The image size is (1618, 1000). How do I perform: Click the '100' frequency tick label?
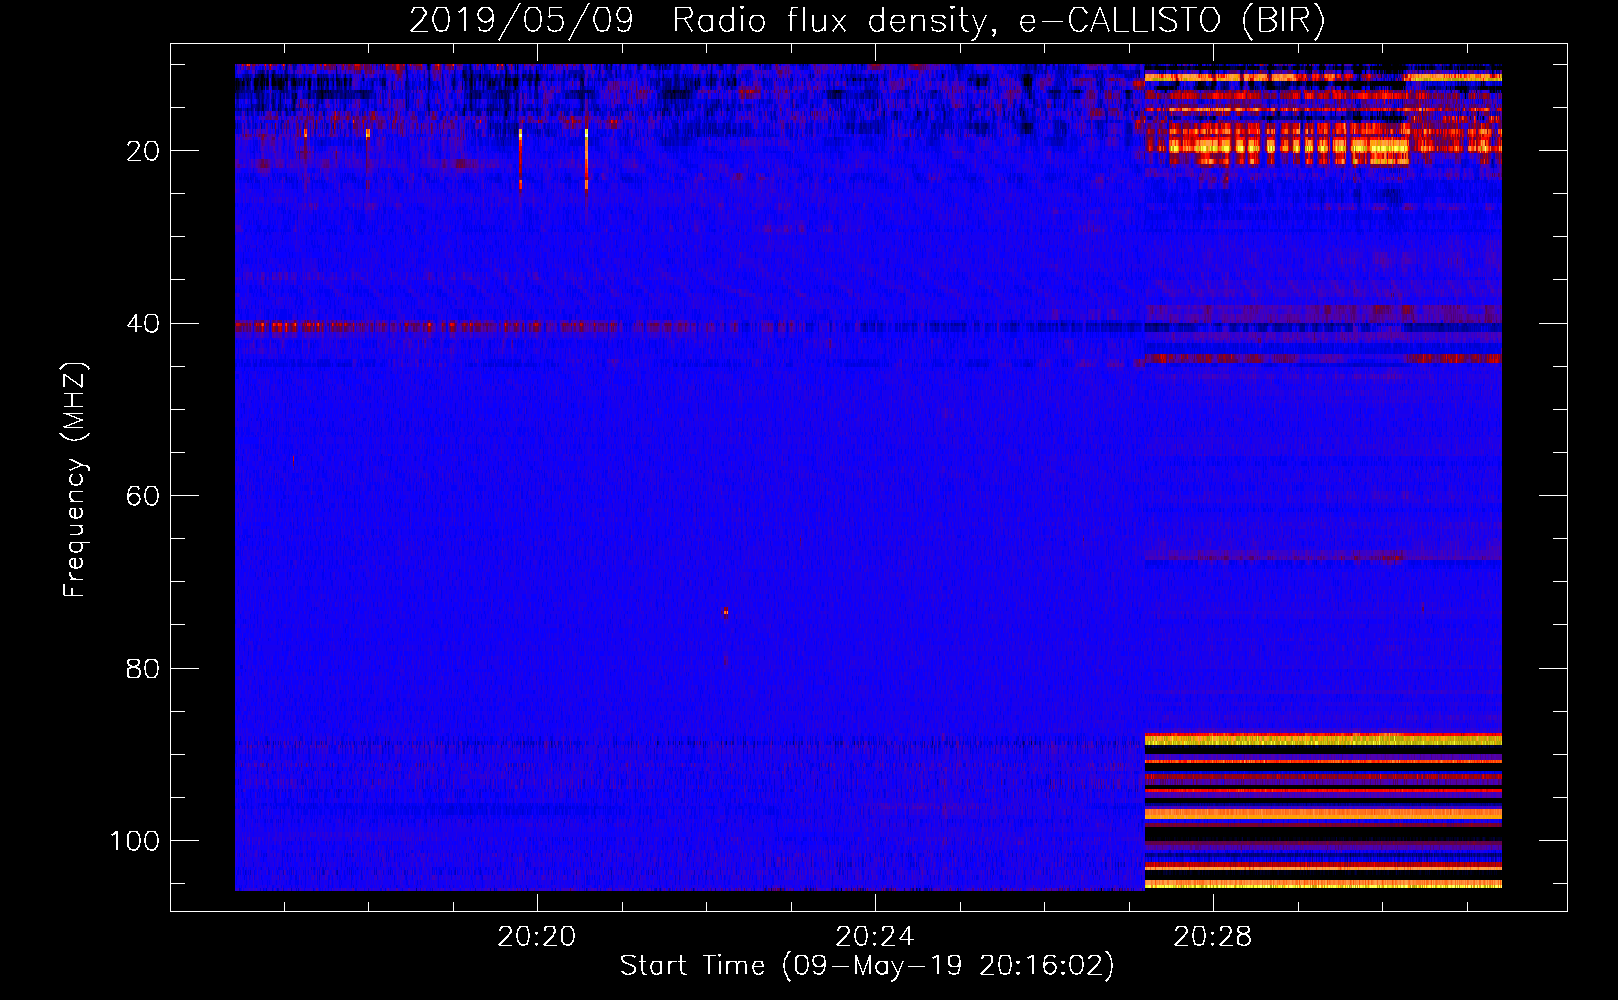135,841
